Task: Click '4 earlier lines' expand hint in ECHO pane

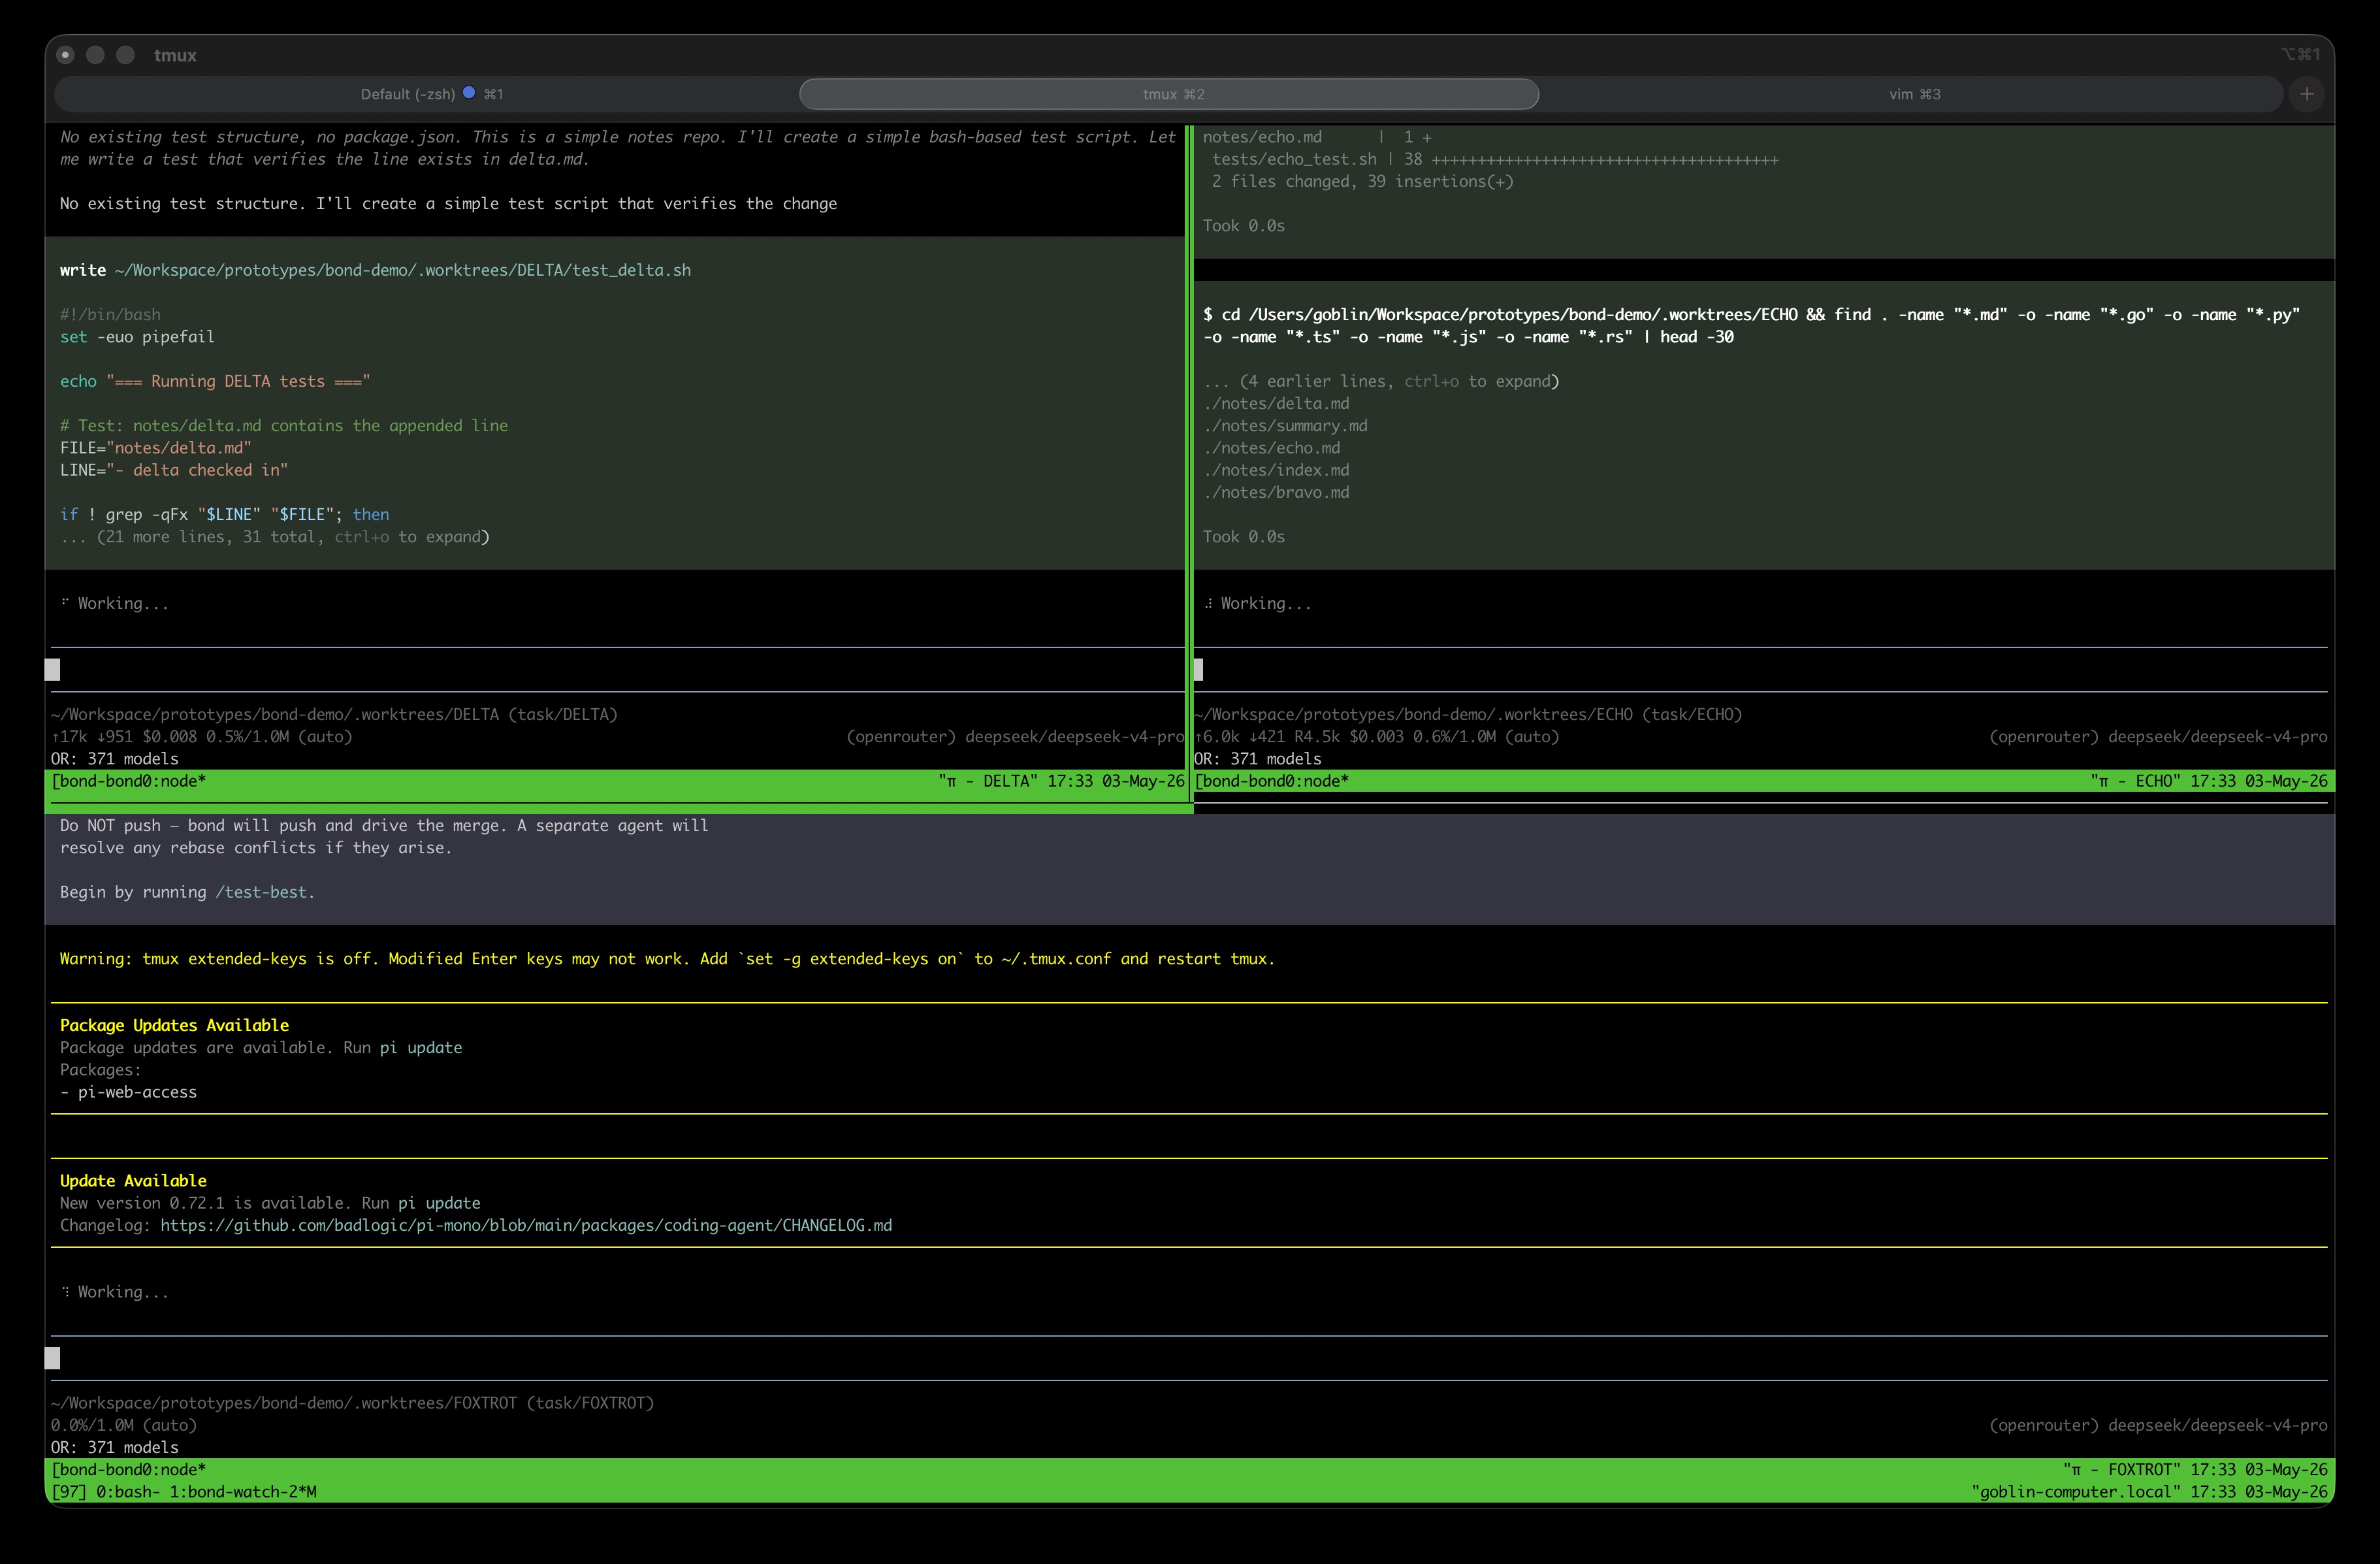Action: (1380, 381)
